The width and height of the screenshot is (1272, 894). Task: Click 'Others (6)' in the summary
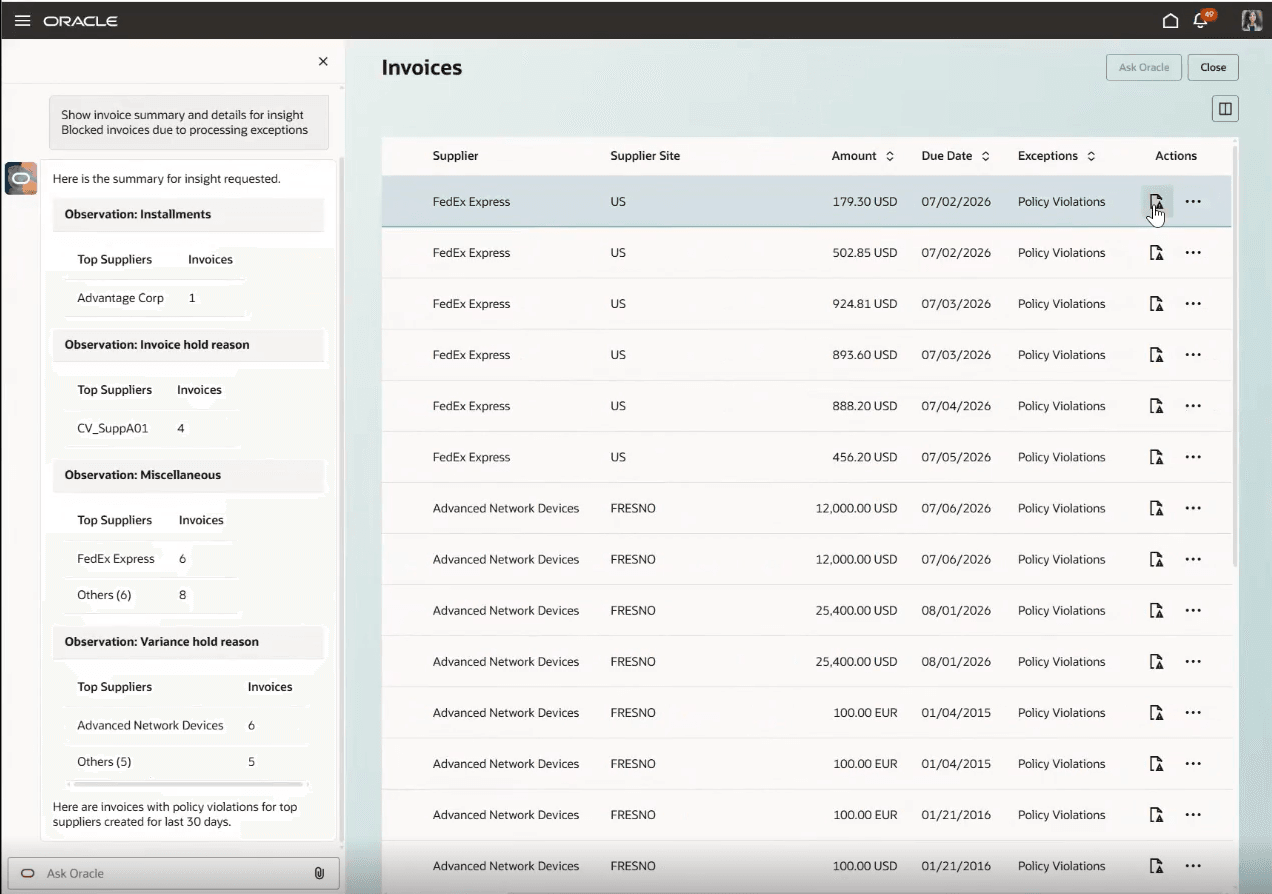click(104, 595)
